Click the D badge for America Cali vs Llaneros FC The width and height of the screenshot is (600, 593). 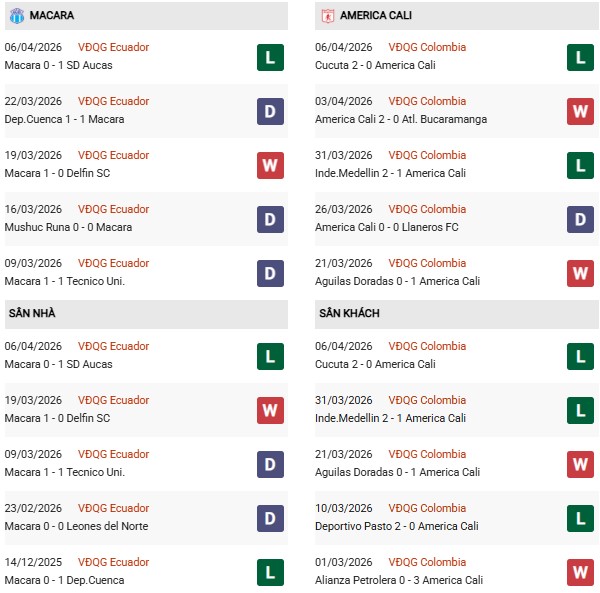point(580,219)
